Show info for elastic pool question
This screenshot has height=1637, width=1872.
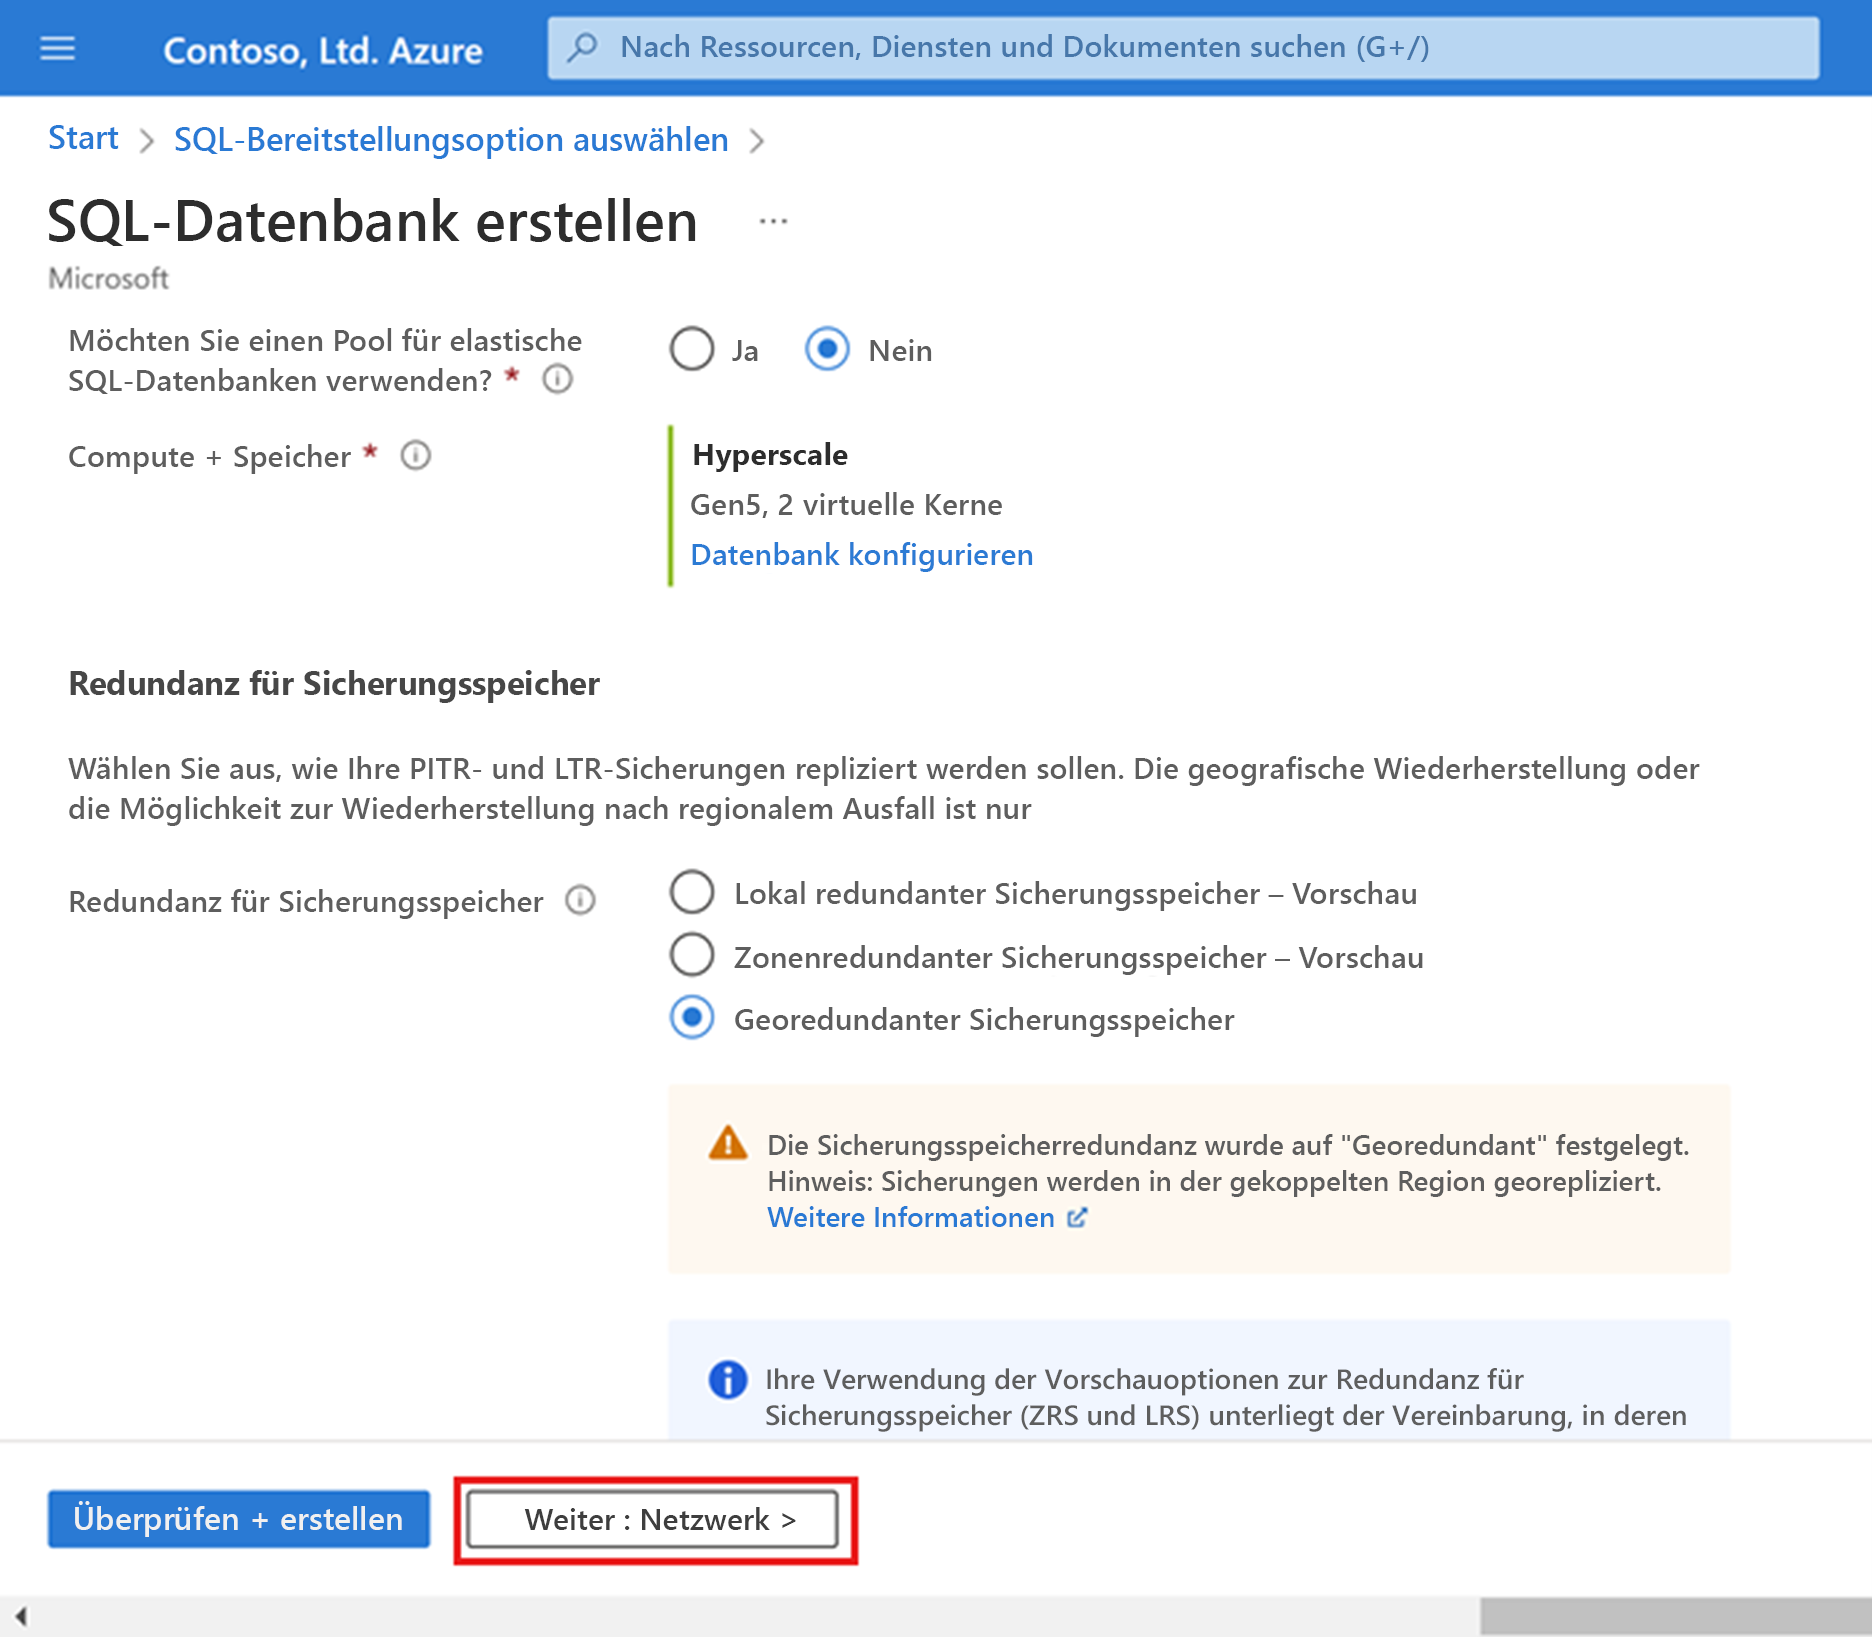pos(558,380)
